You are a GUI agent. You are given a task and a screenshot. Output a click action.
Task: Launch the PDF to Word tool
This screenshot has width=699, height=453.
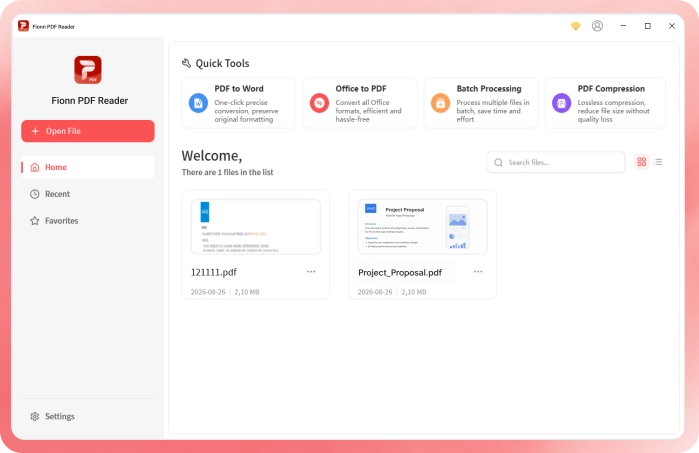click(x=239, y=103)
